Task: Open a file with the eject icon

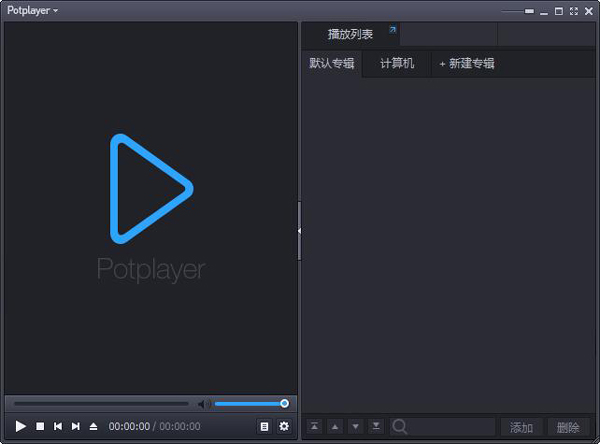Action: (93, 426)
